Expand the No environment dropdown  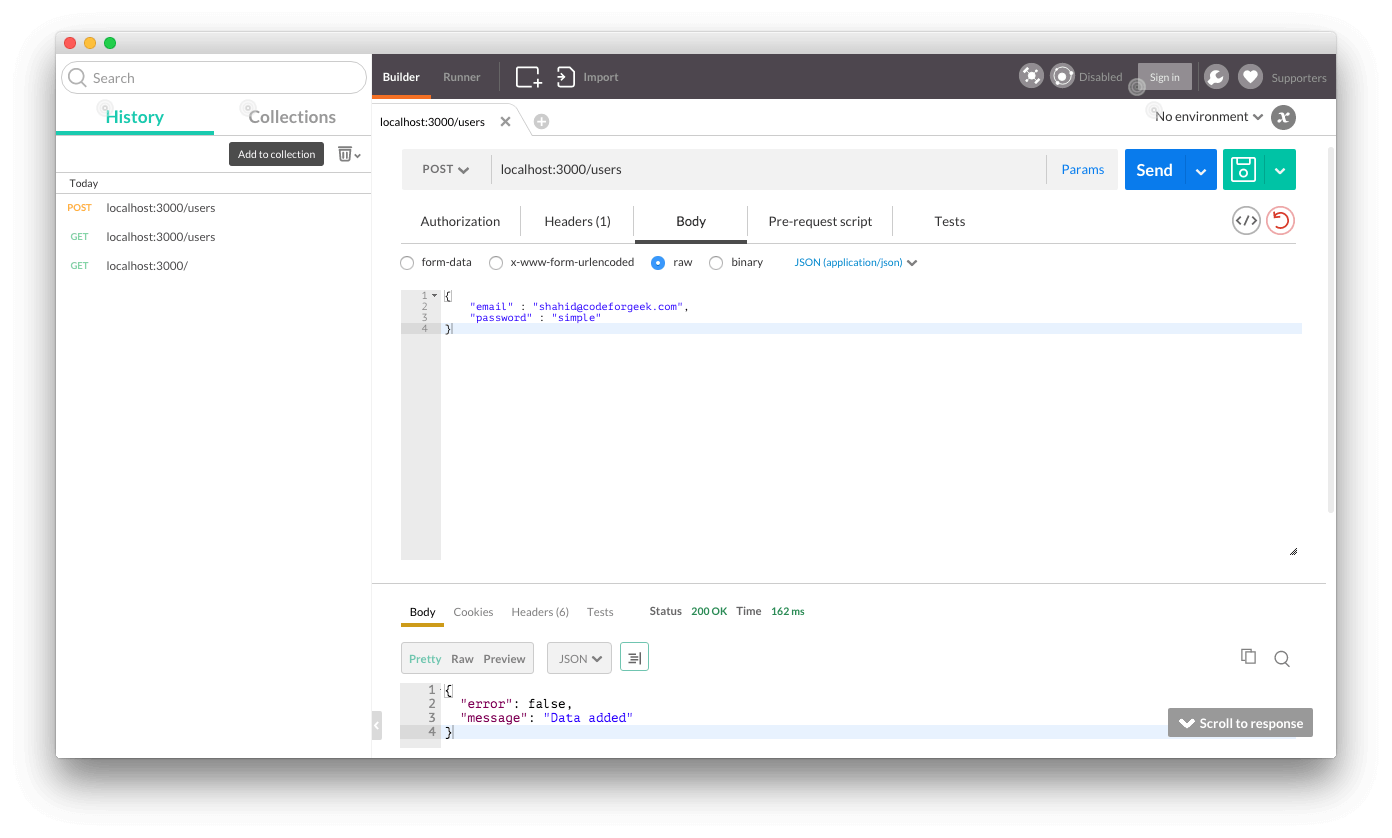(x=1208, y=117)
